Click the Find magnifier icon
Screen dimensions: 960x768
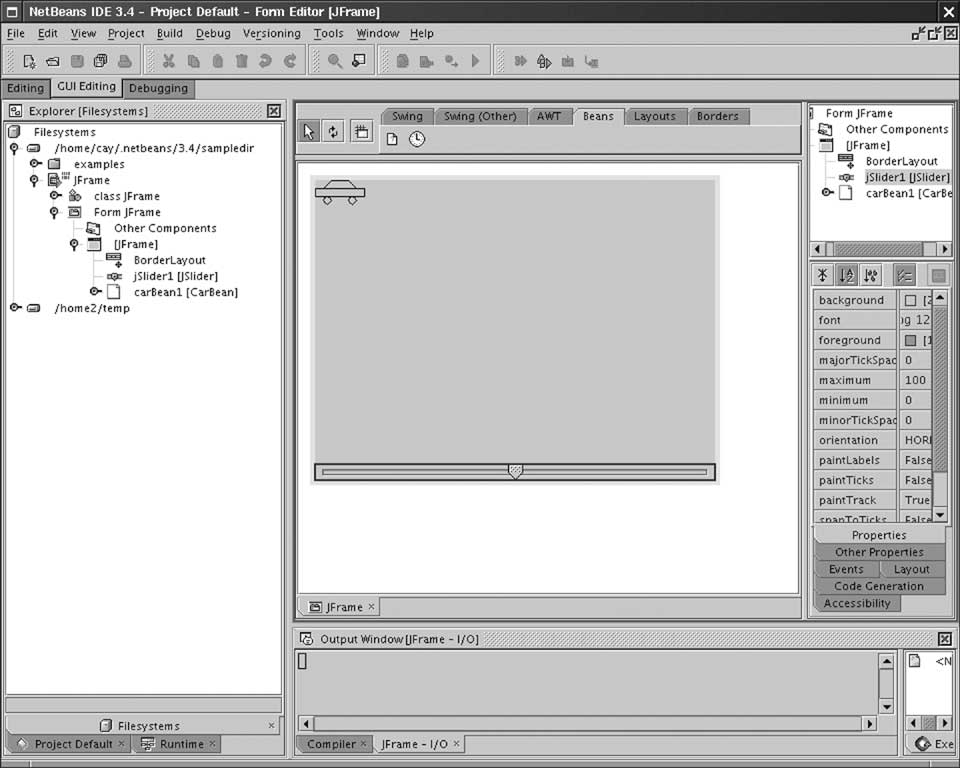[x=335, y=61]
